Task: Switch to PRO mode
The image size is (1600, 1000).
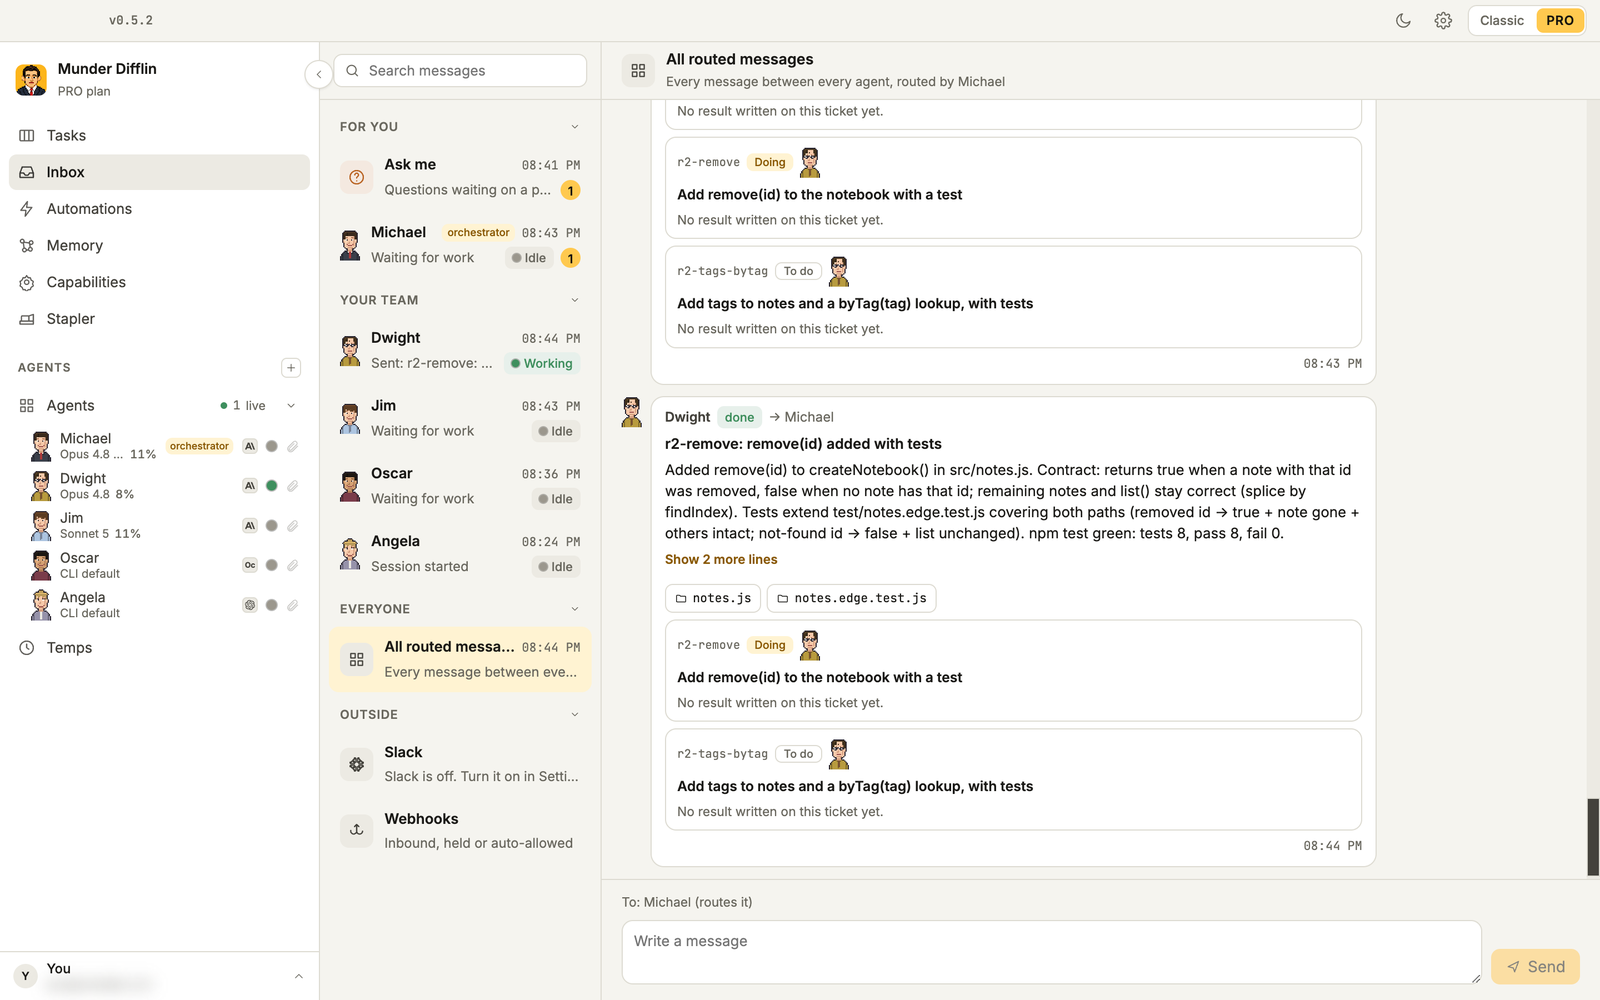Action: tap(1560, 20)
